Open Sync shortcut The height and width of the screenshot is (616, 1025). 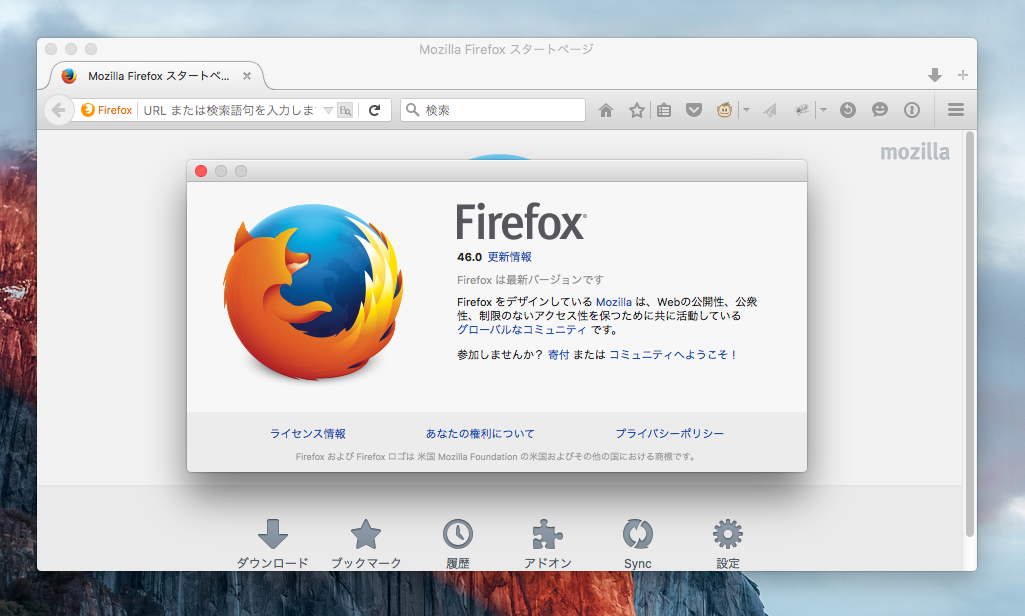[x=637, y=544]
